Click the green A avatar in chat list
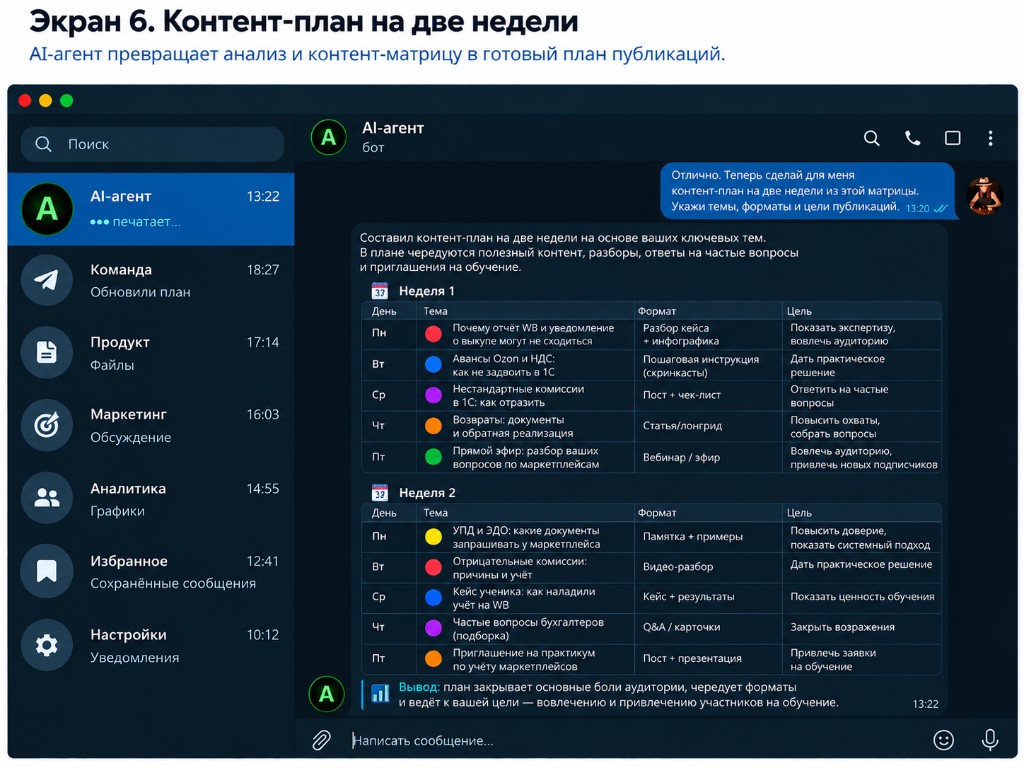The width and height of the screenshot is (1024, 768). tap(46, 209)
